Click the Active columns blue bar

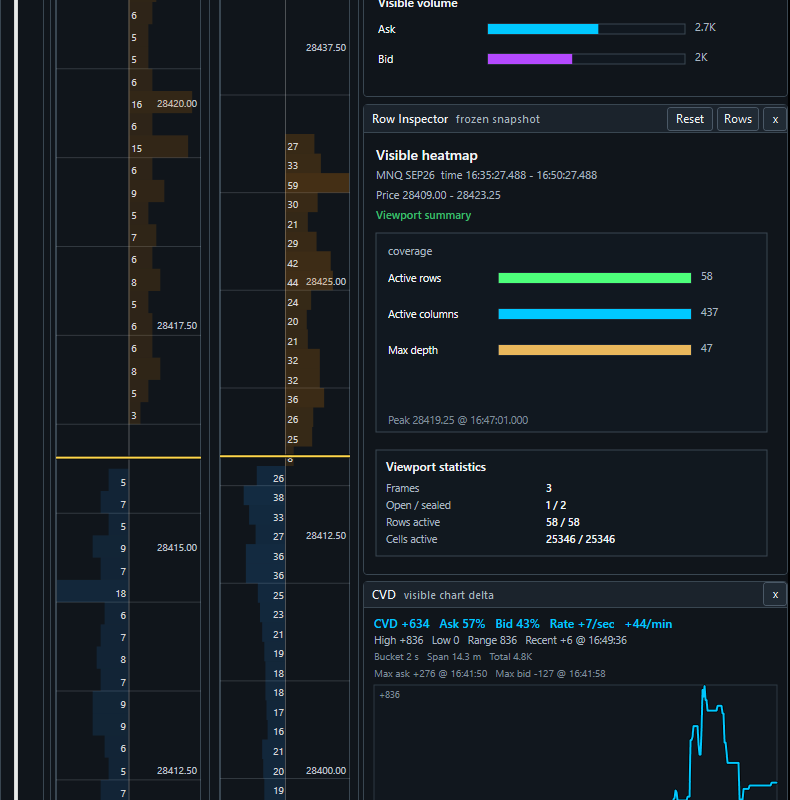595,314
